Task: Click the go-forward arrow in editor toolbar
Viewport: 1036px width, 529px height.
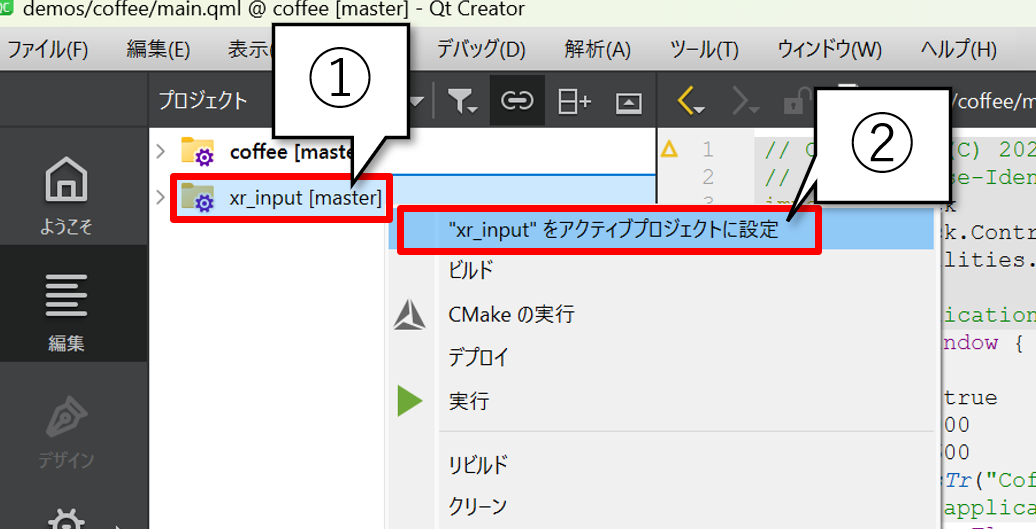Action: (745, 100)
